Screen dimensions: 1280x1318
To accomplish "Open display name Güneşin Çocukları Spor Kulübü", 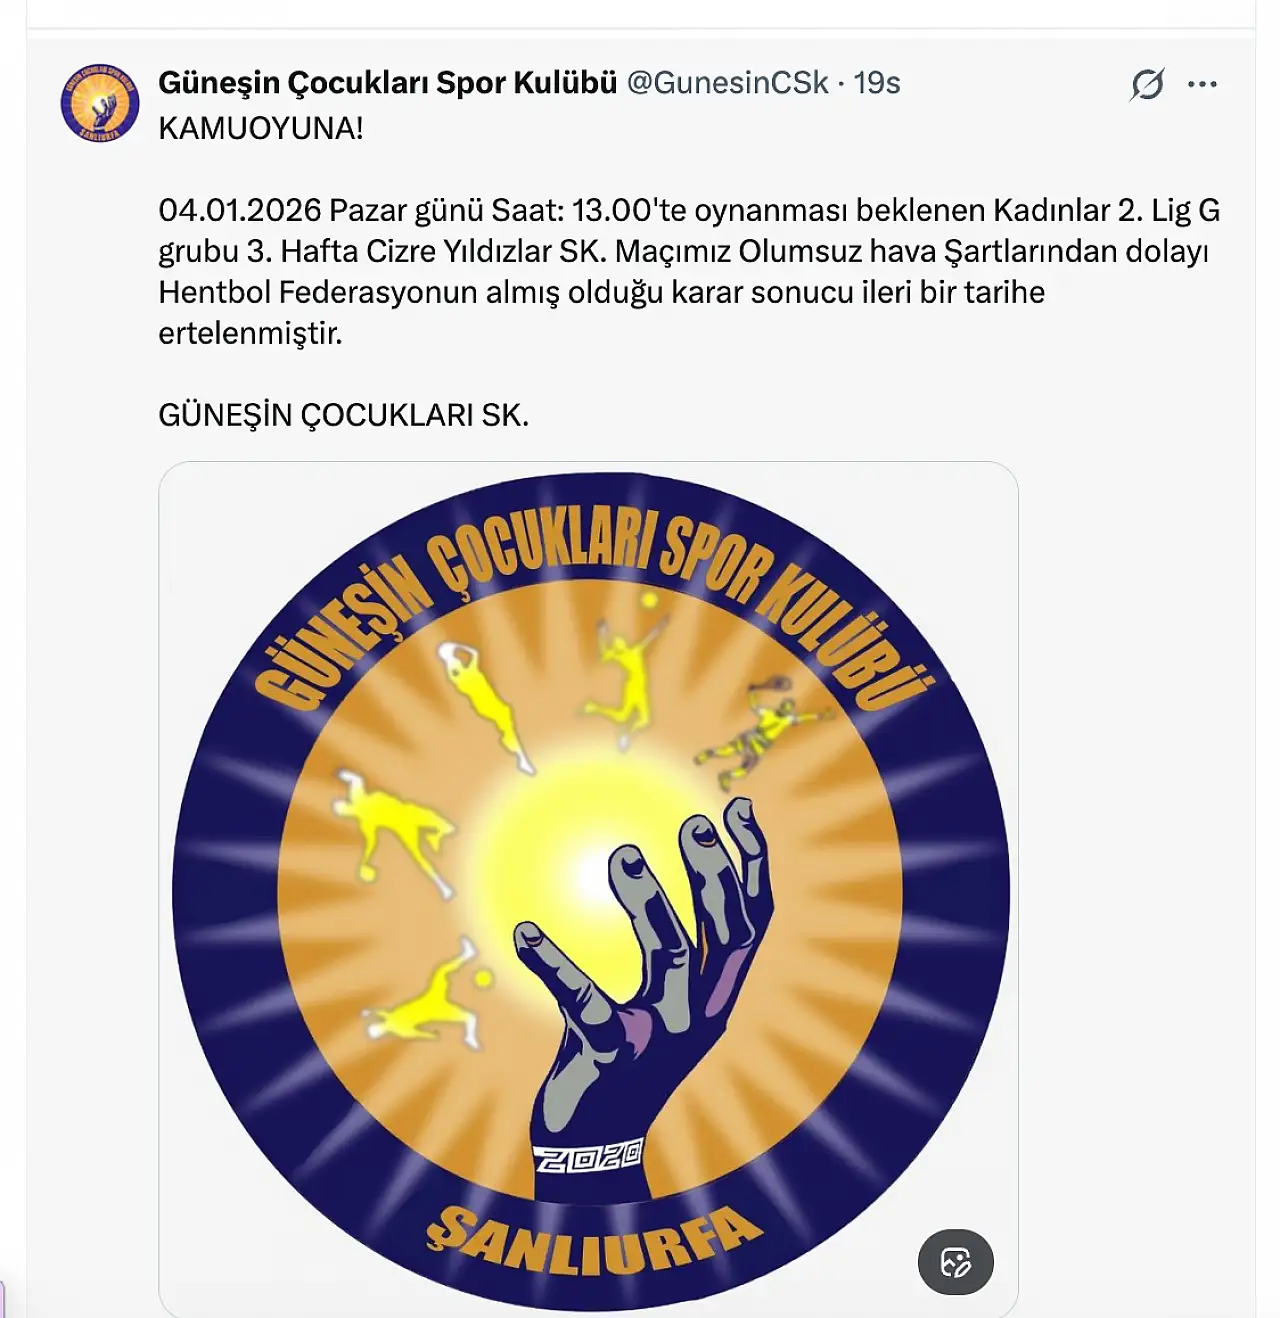I will (387, 83).
